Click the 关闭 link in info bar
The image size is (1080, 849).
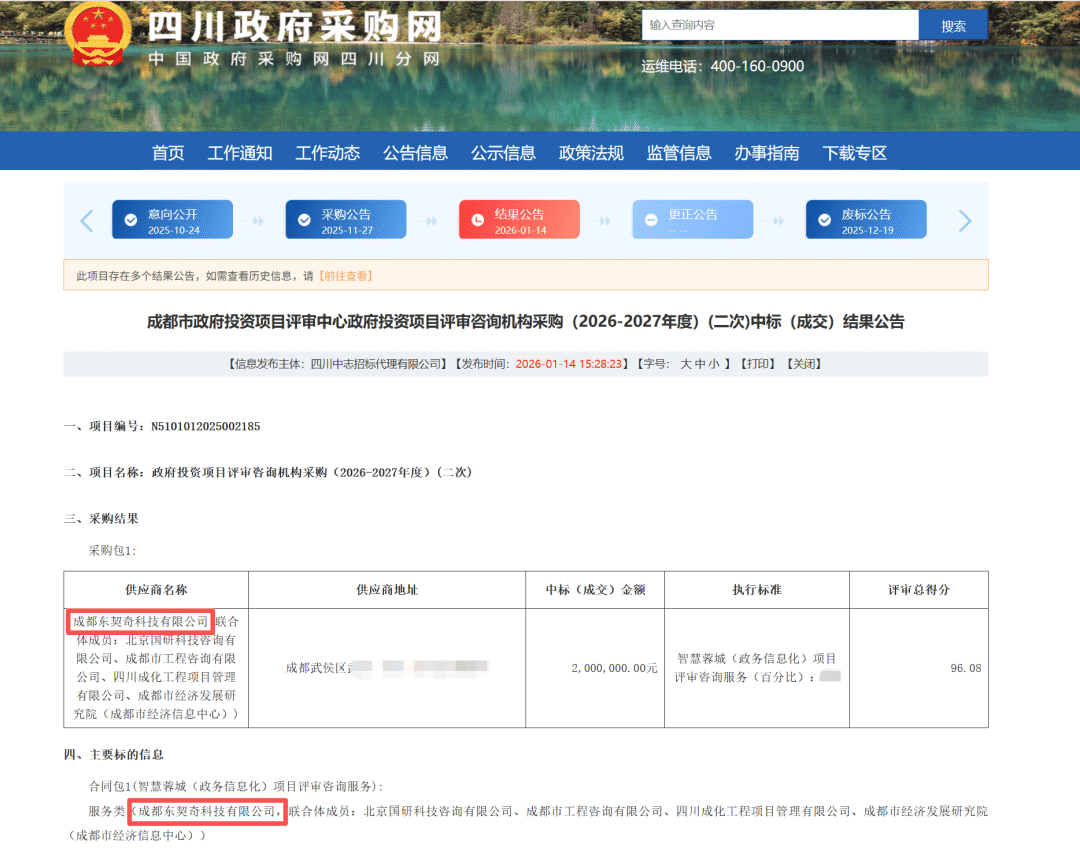[x=803, y=364]
